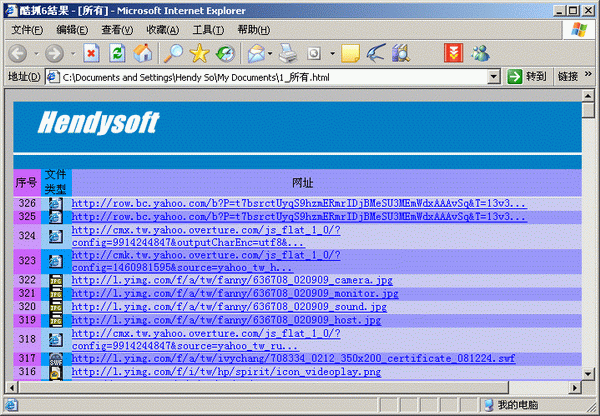Click the 序号 column header
Viewport: 600px width, 416px height.
[27, 183]
